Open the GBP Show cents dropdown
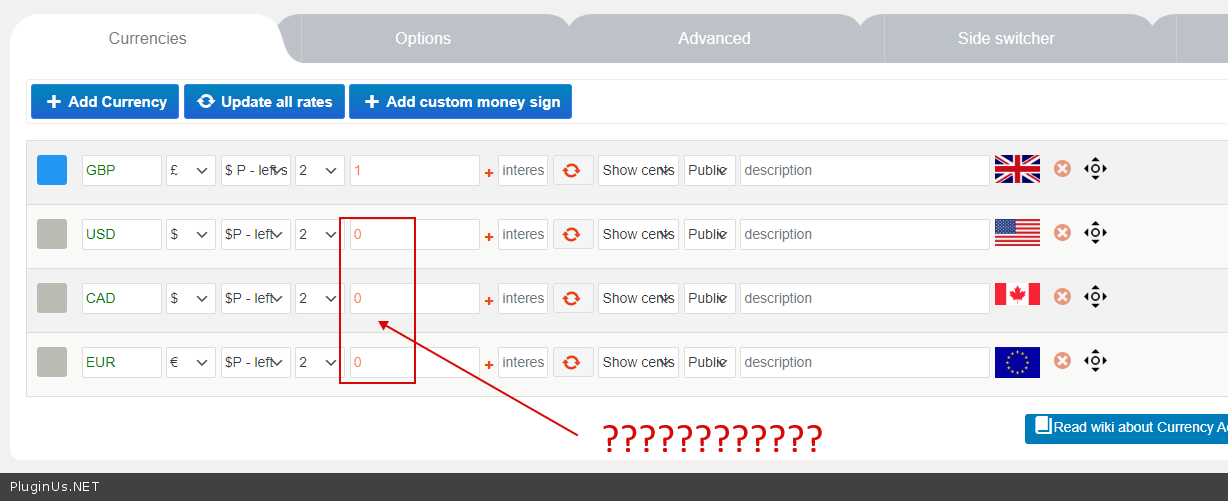Viewport: 1228px width, 501px height. [639, 170]
